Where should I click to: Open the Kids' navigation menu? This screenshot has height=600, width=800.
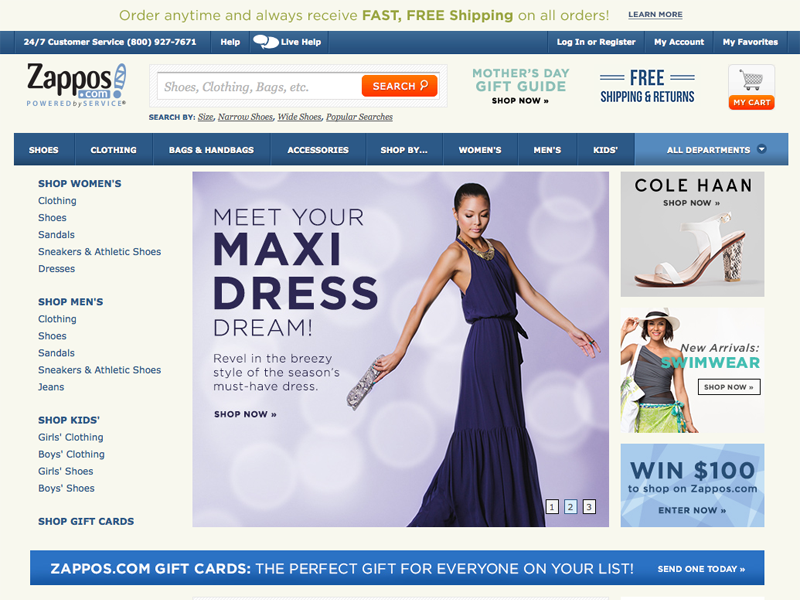pos(606,149)
